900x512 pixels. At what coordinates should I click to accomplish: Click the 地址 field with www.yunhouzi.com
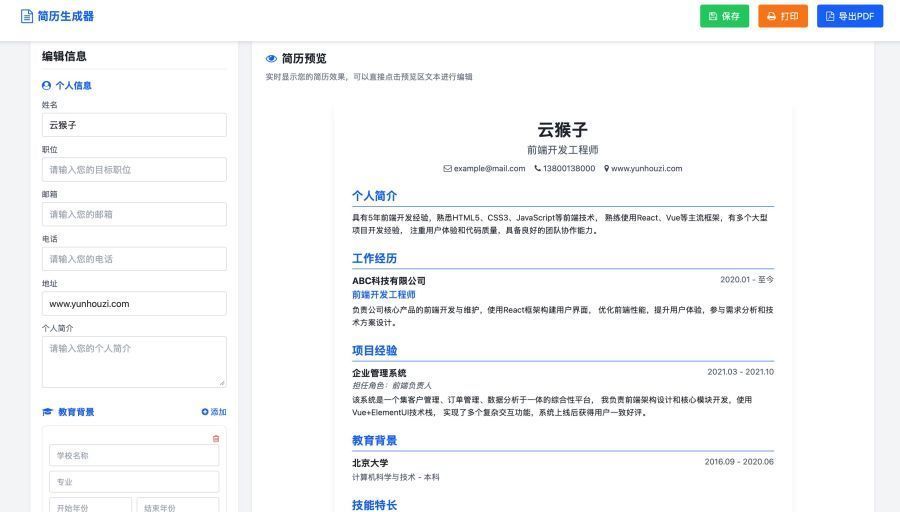pyautogui.click(x=134, y=304)
